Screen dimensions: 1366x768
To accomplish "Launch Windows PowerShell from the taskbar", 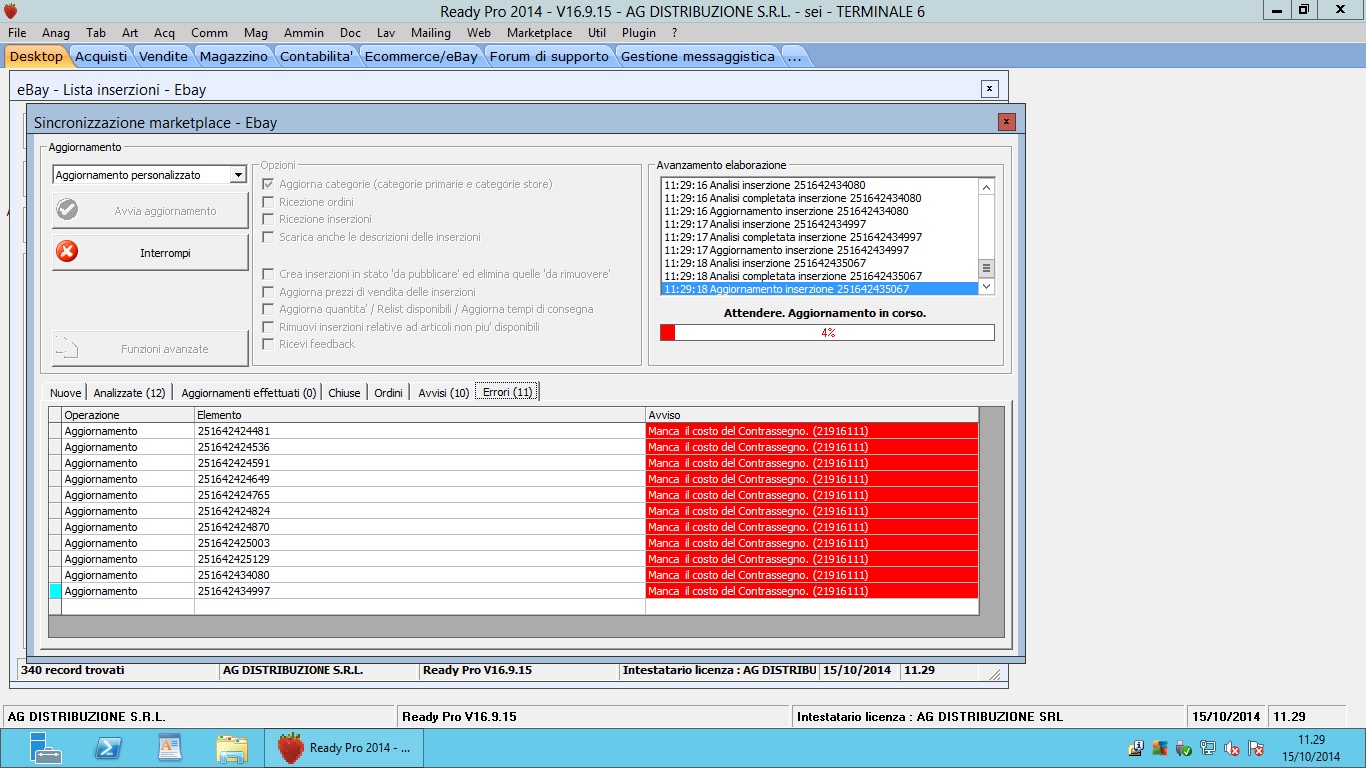I will click(108, 747).
